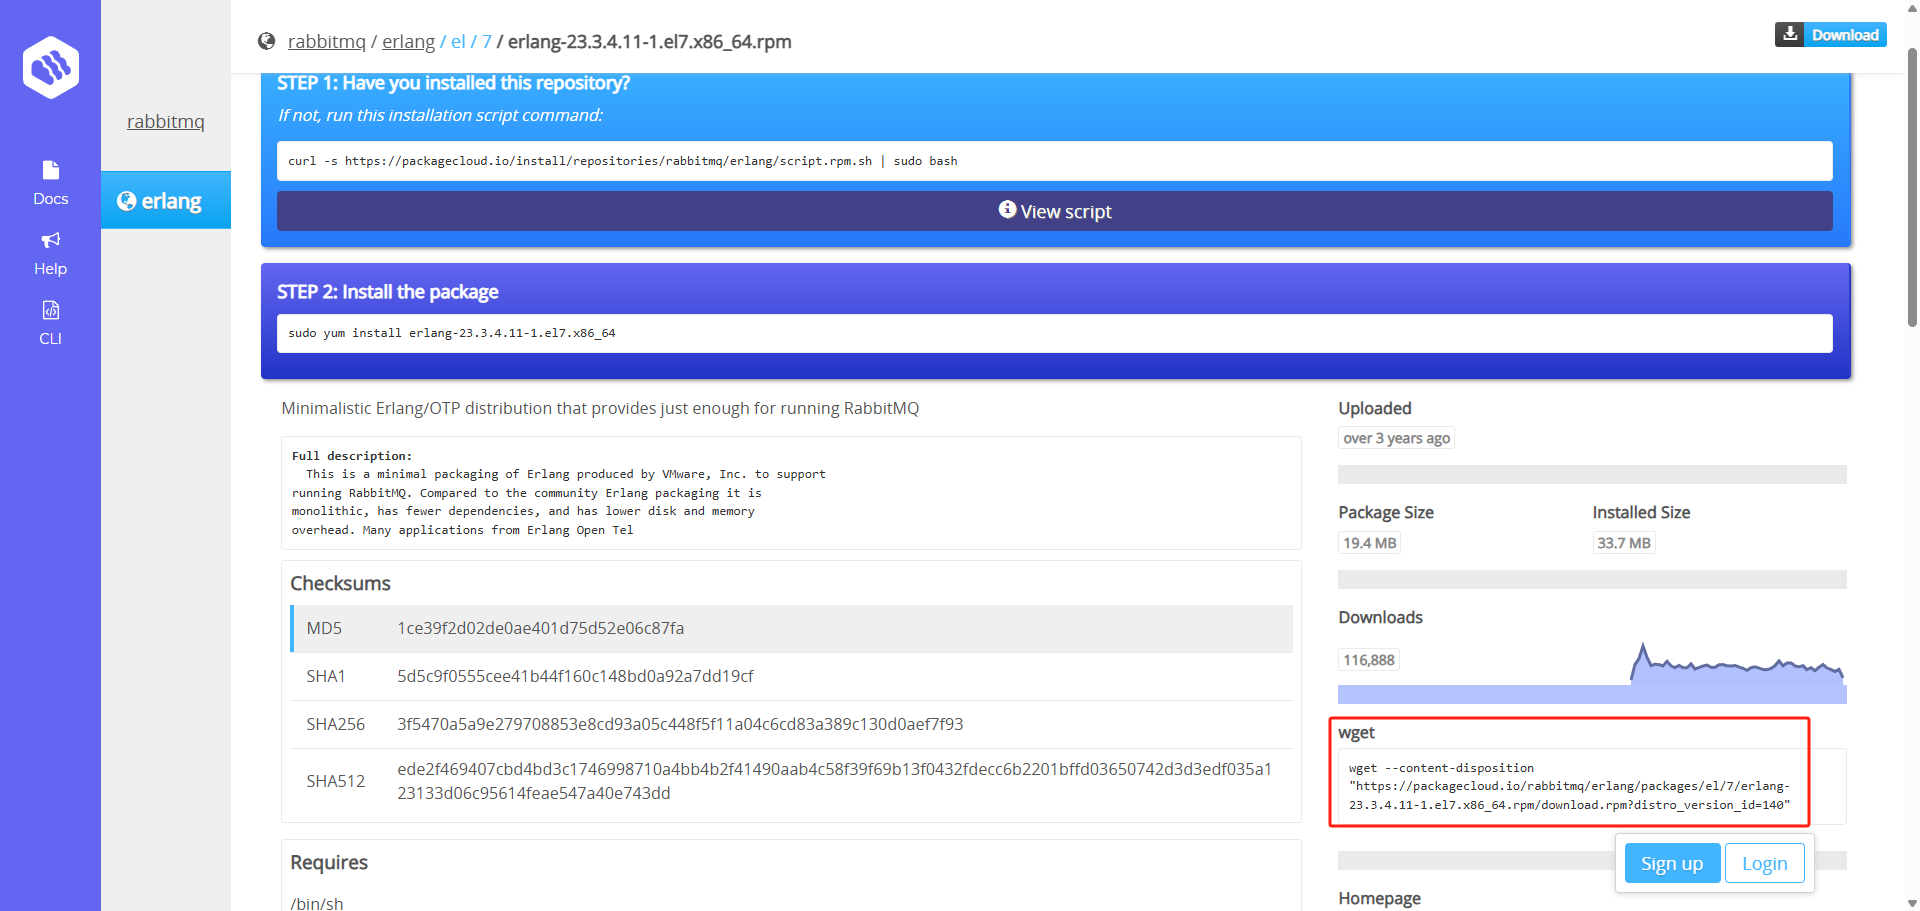Open the 7 breadcrumb link
Screen dimensions: 1920x911
487,41
